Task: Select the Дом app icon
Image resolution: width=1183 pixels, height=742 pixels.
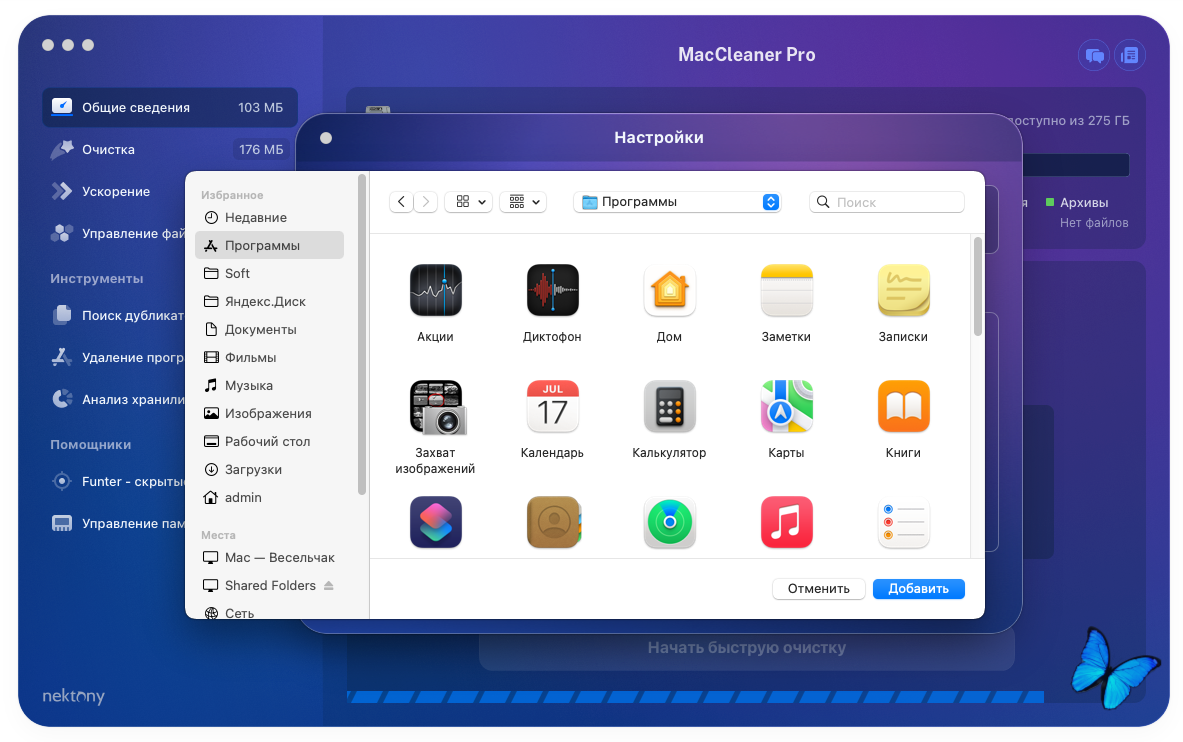Action: (x=669, y=290)
